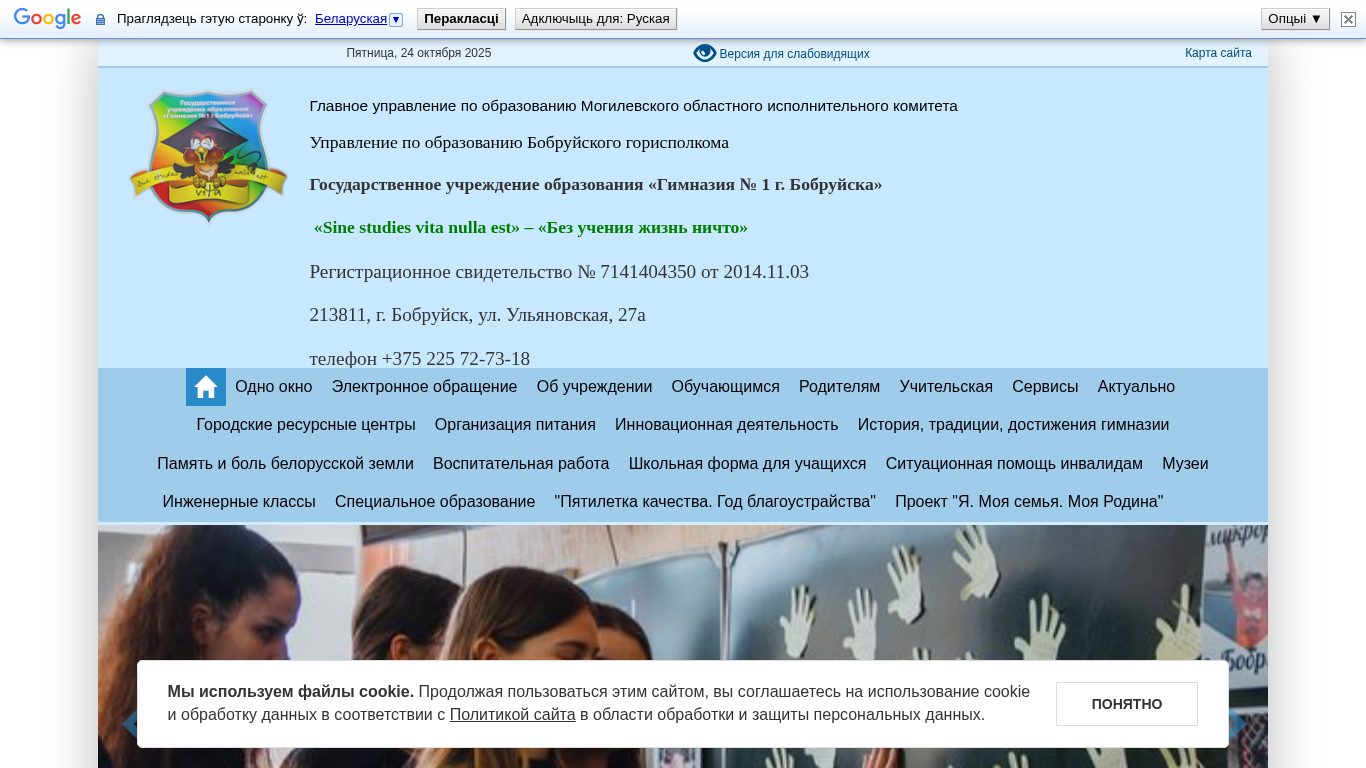The image size is (1366, 768).
Task: Select the Обучающимся menu item
Action: (x=725, y=387)
